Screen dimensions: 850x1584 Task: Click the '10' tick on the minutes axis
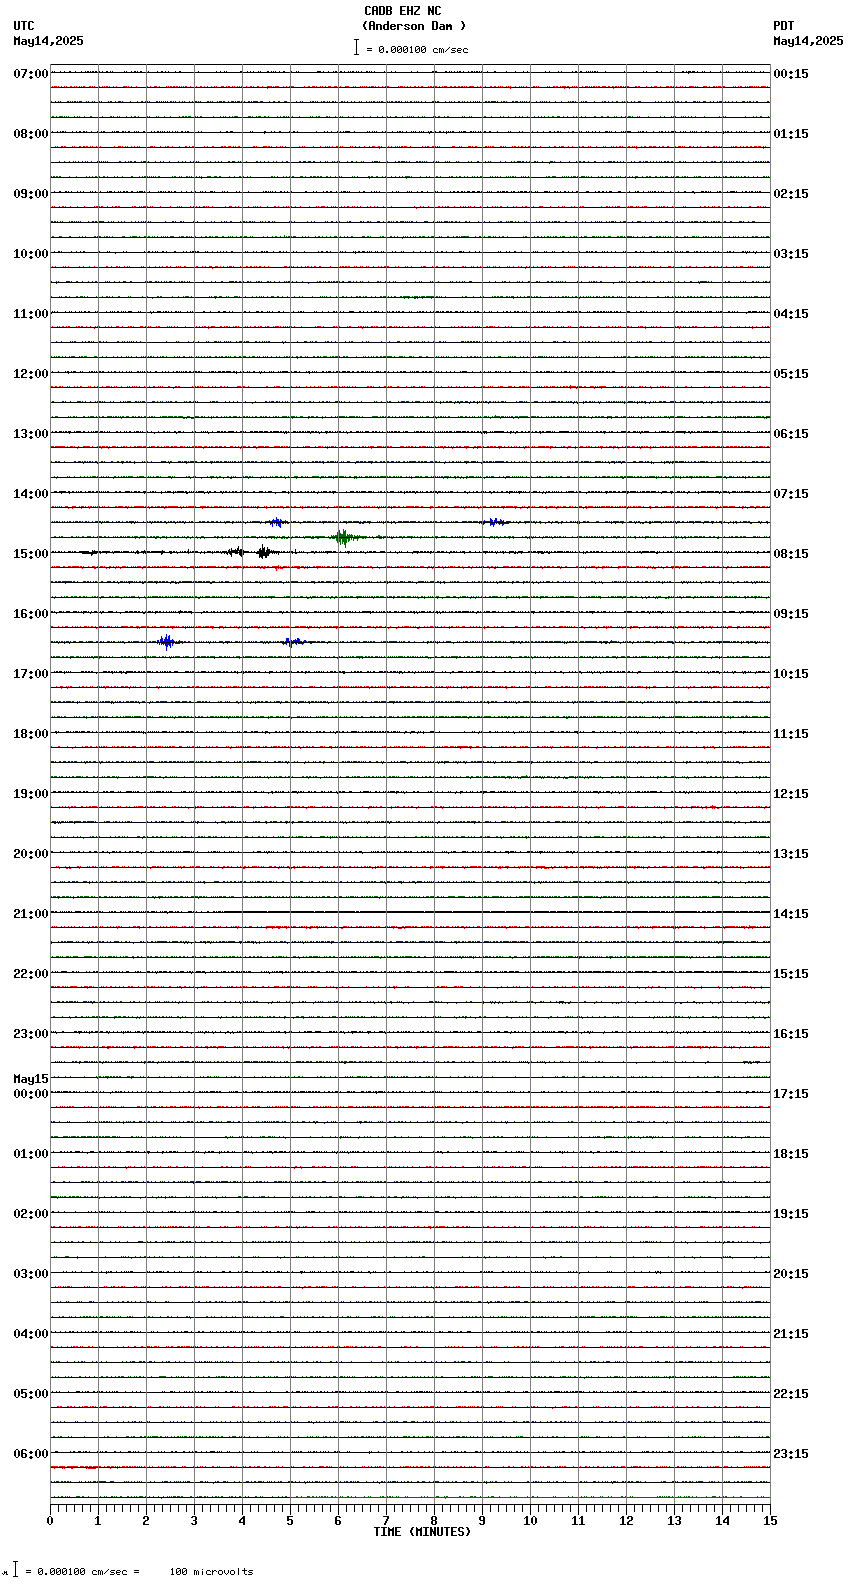coord(530,1521)
